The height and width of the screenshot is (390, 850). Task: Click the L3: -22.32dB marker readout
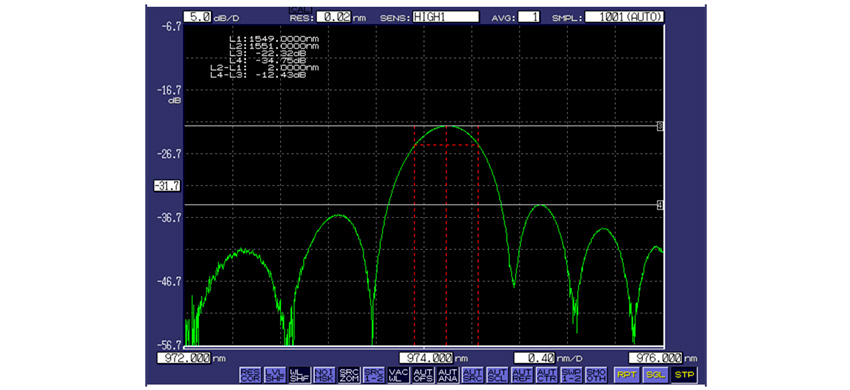point(268,54)
